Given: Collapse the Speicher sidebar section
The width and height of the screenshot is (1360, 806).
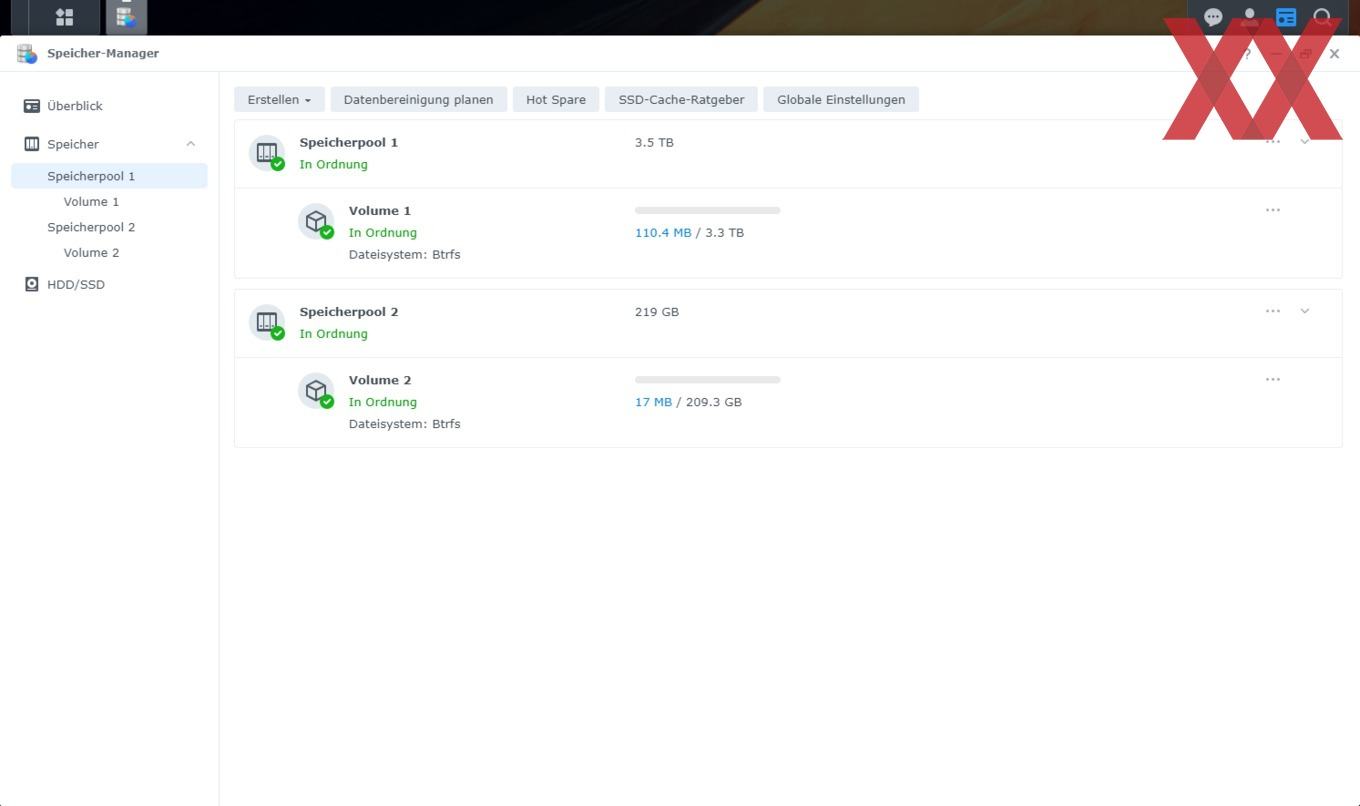Looking at the screenshot, I should [191, 144].
